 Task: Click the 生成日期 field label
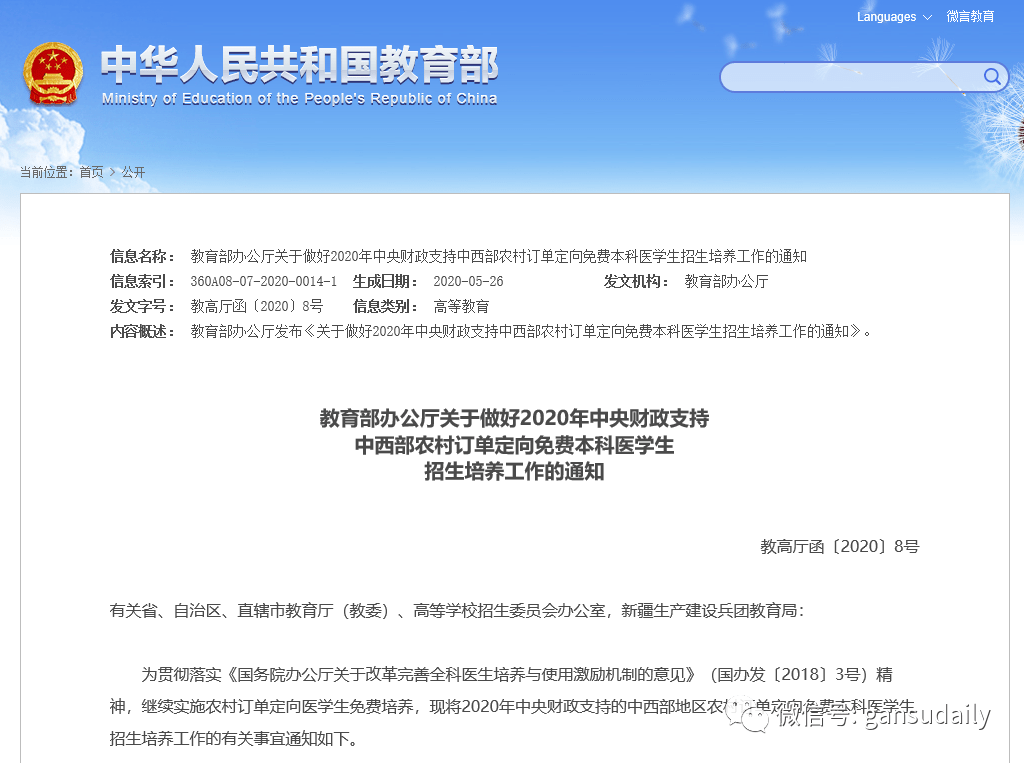(x=385, y=282)
